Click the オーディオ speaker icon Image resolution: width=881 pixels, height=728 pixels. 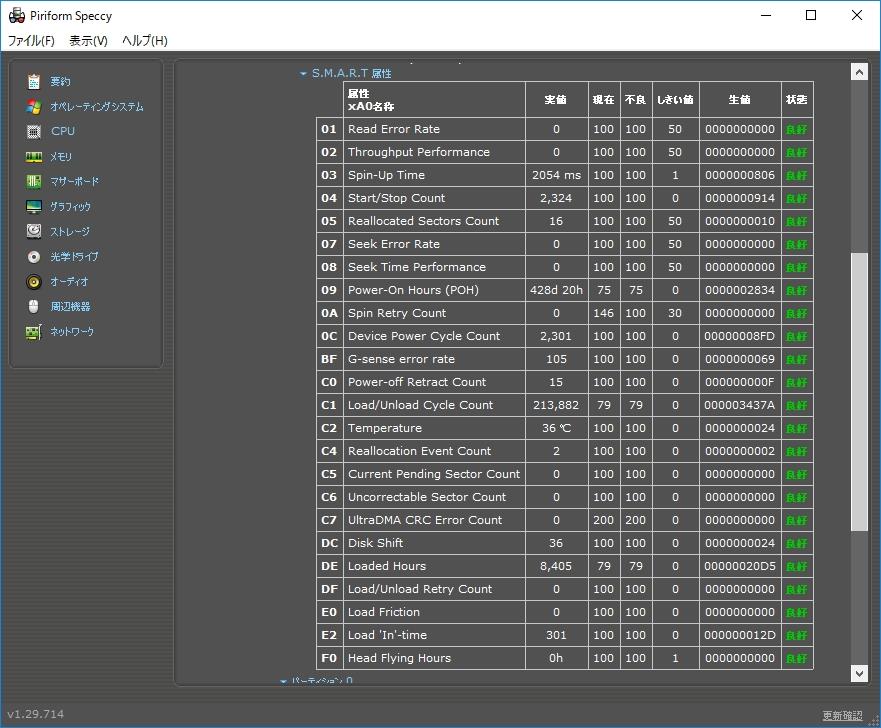pyautogui.click(x=34, y=281)
